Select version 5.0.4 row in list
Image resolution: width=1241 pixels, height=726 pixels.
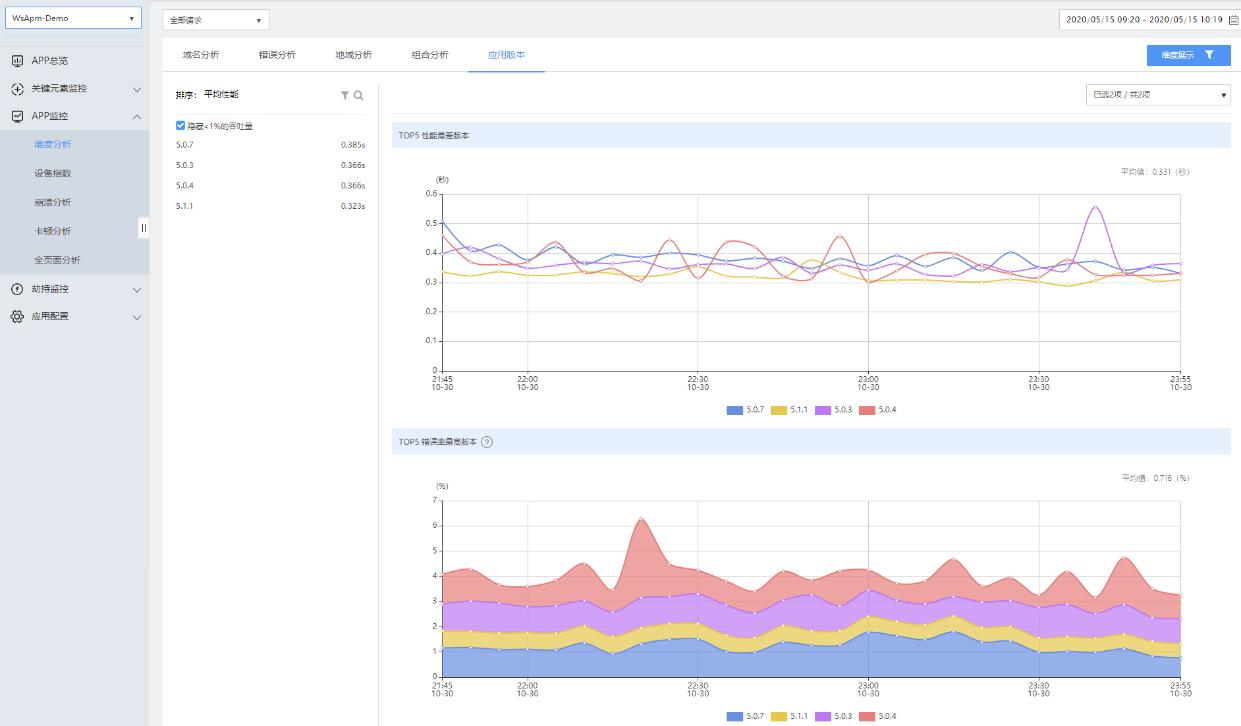coord(270,185)
